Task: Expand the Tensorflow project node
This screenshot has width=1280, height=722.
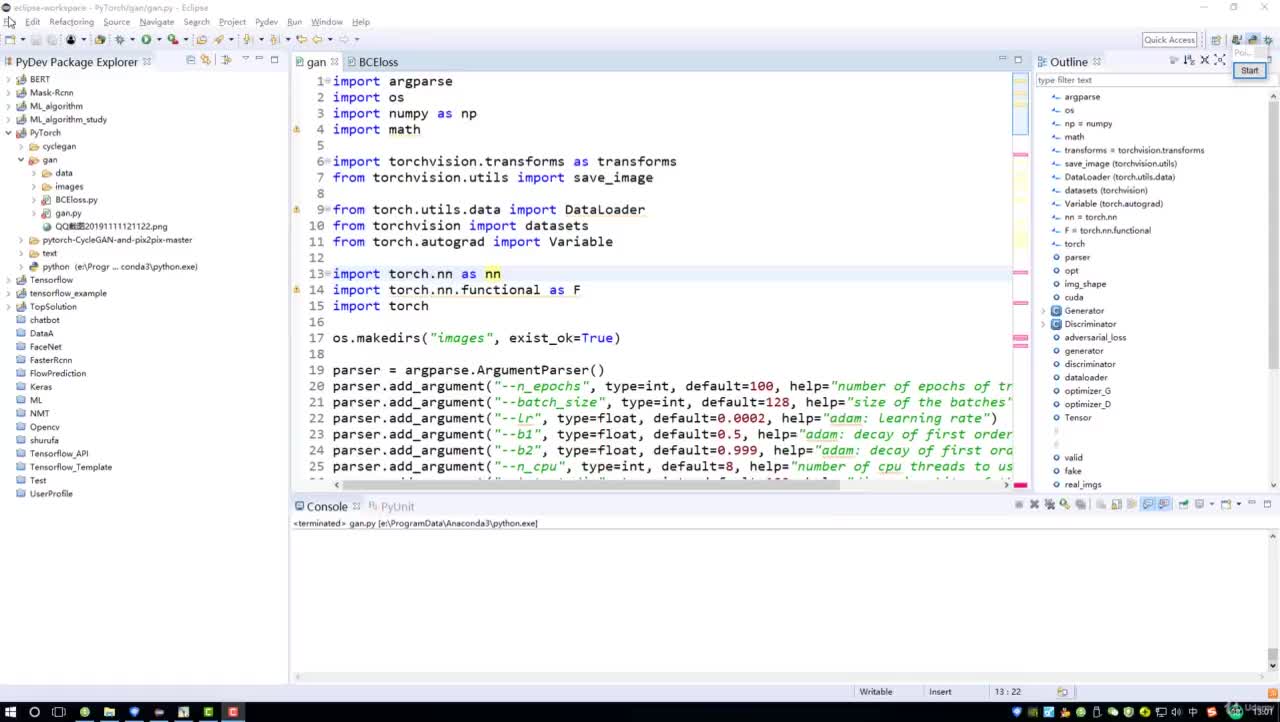Action: pyautogui.click(x=9, y=280)
